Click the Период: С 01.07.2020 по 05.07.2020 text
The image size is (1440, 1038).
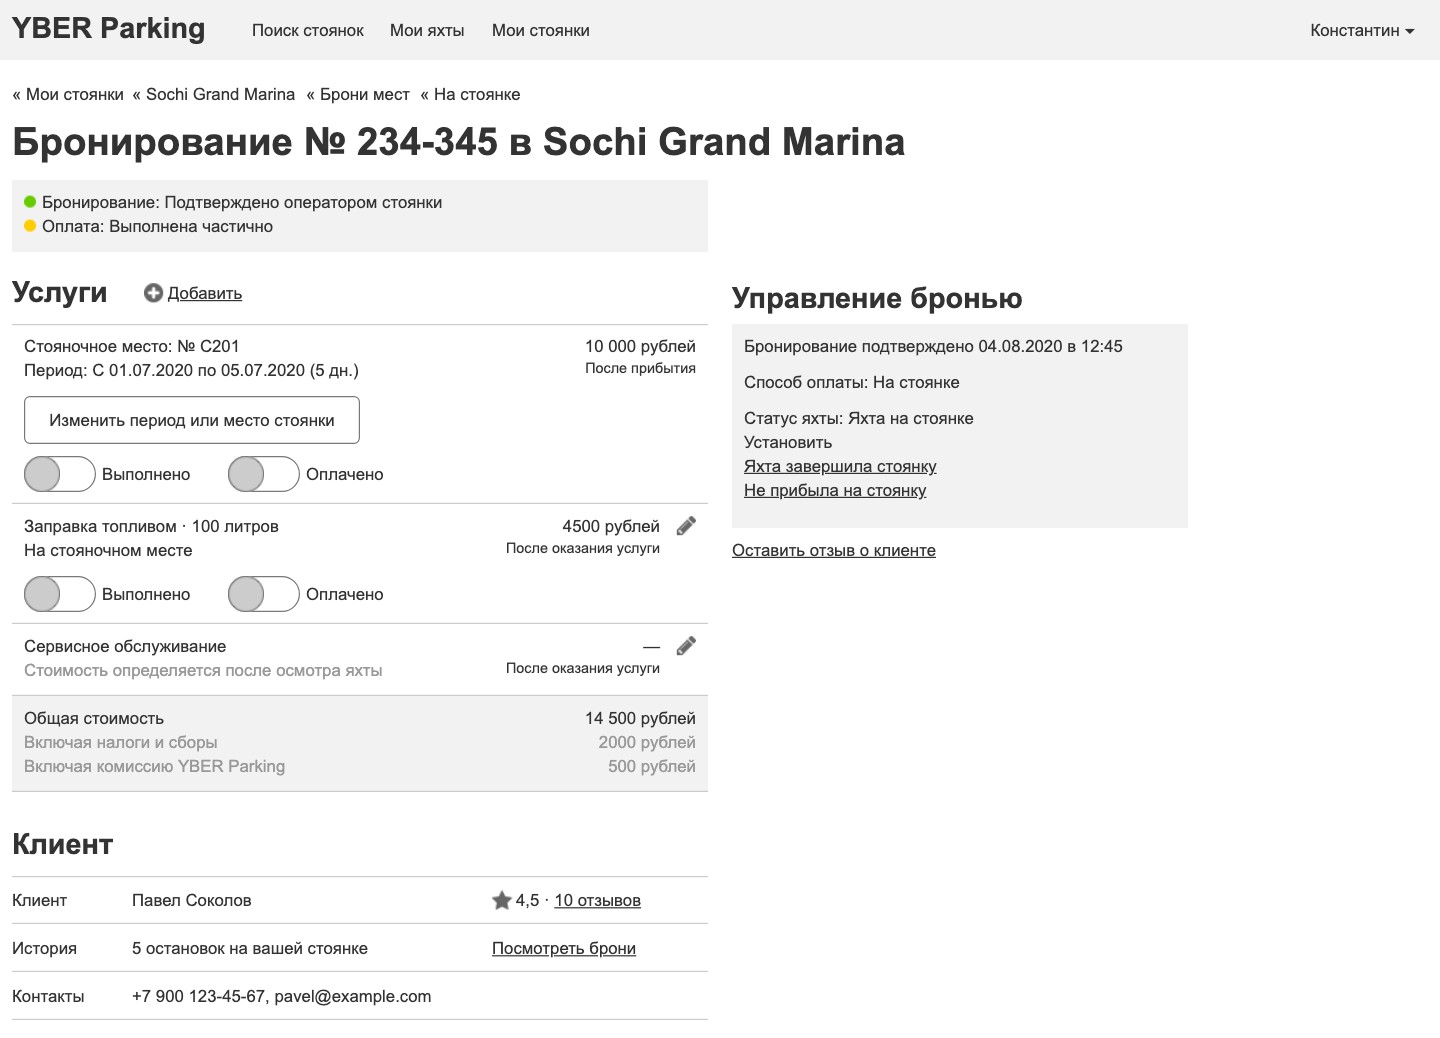click(191, 370)
